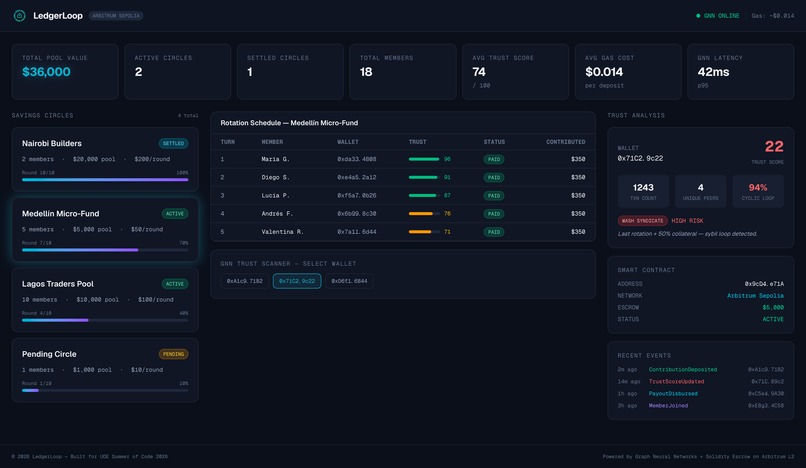Open the Nairobi Builders savings circle
Image resolution: width=806 pixels, height=468 pixels.
point(105,159)
